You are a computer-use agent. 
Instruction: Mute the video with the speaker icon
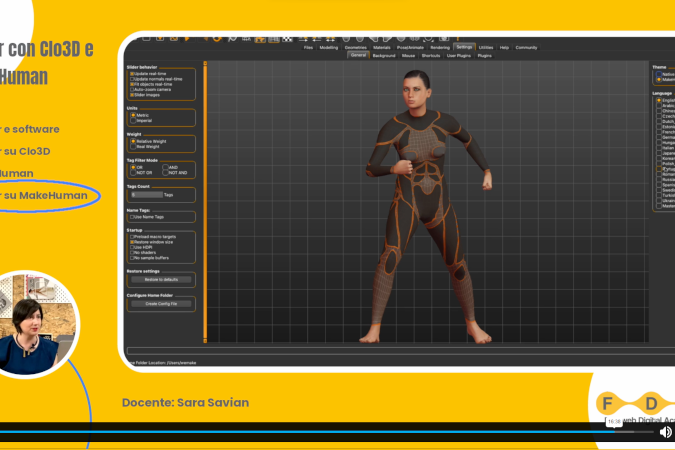point(665,432)
